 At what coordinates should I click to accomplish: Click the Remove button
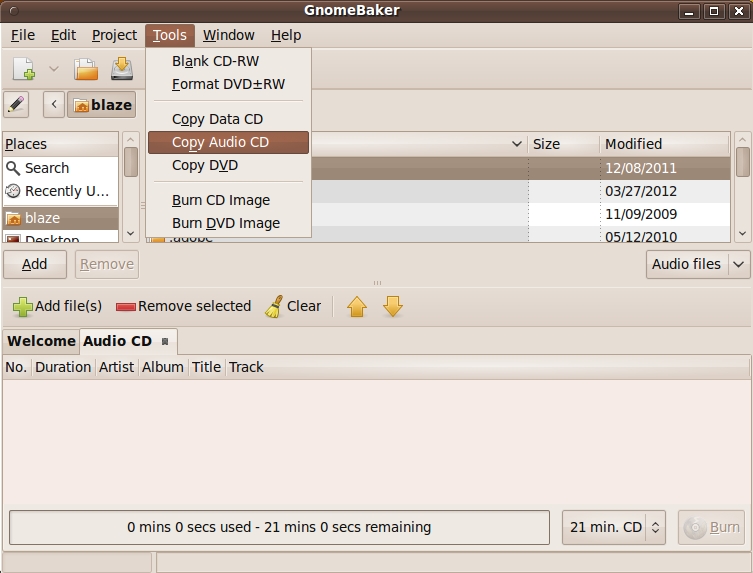107,264
